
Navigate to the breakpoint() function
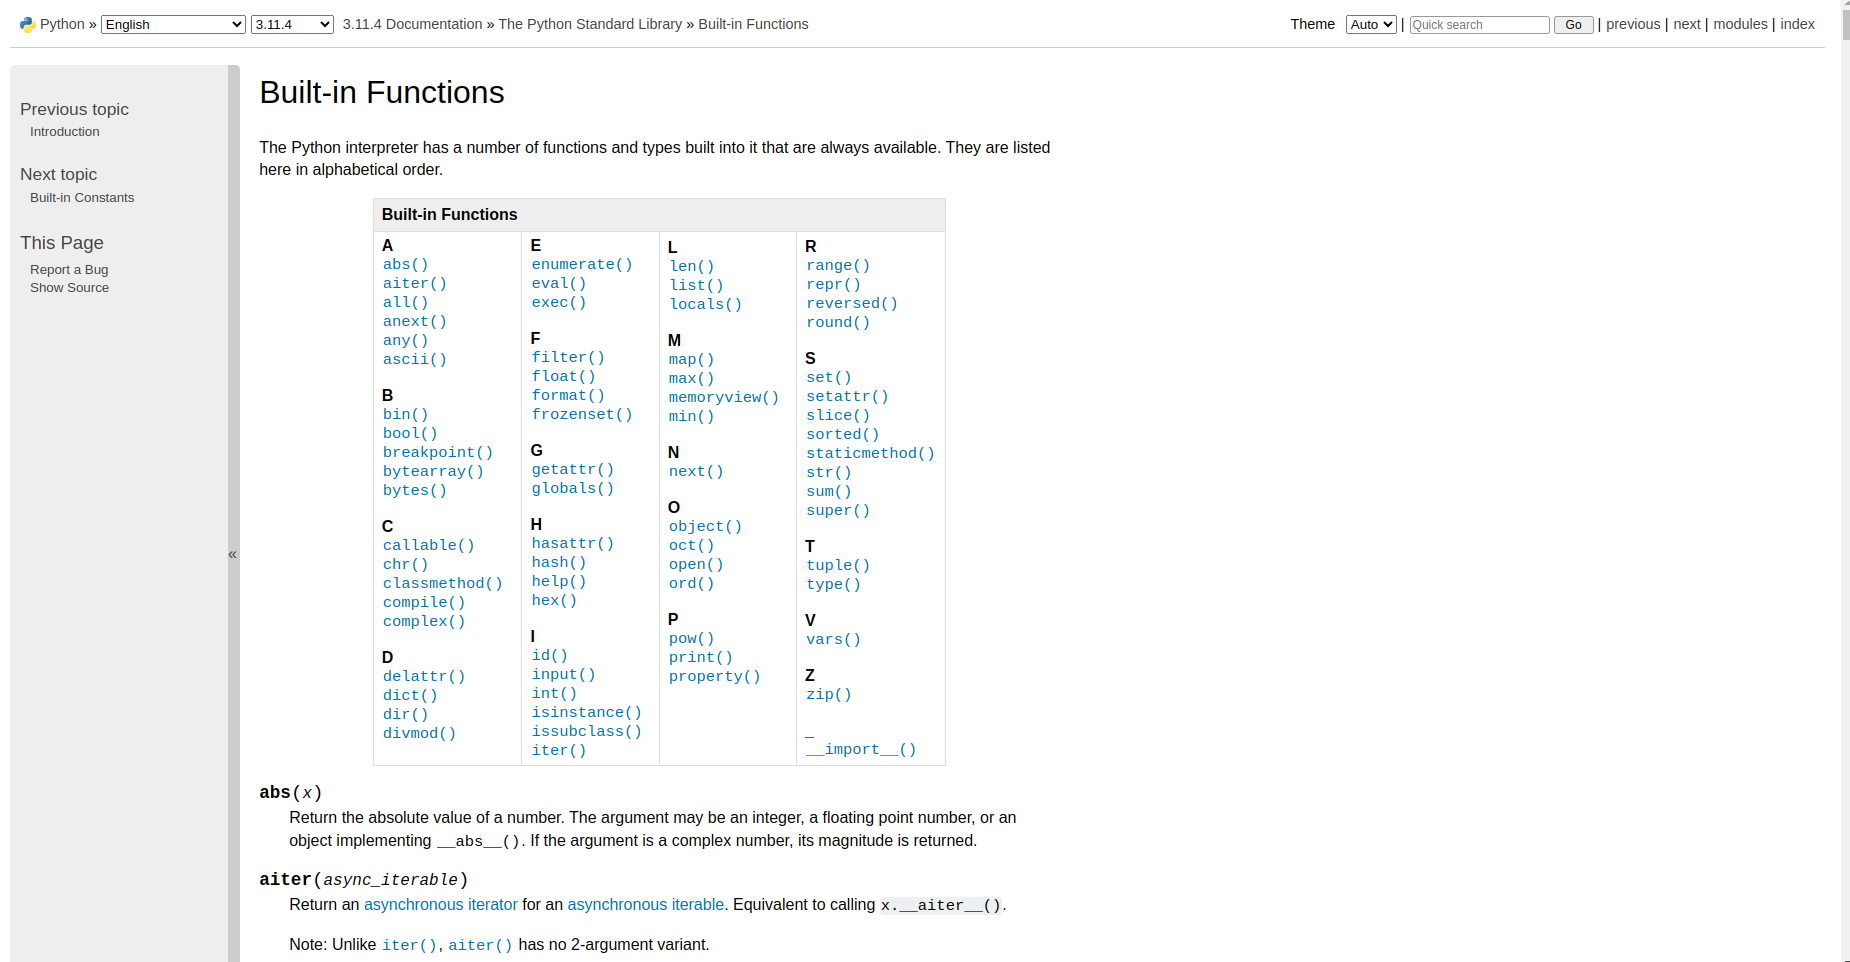(x=437, y=452)
